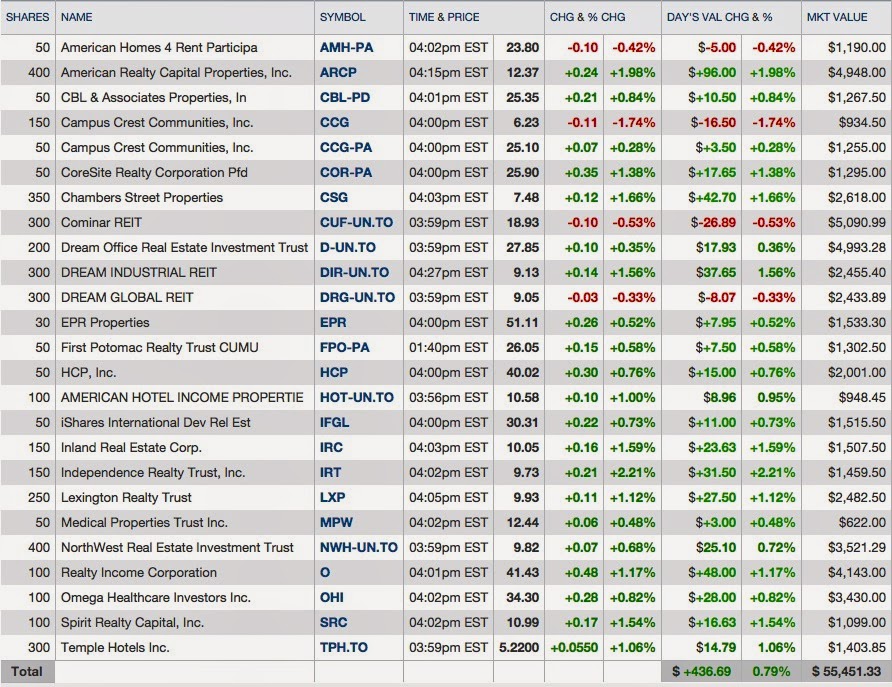Click the Temple Hotels price 5.2200
892x687 pixels.
point(519,648)
